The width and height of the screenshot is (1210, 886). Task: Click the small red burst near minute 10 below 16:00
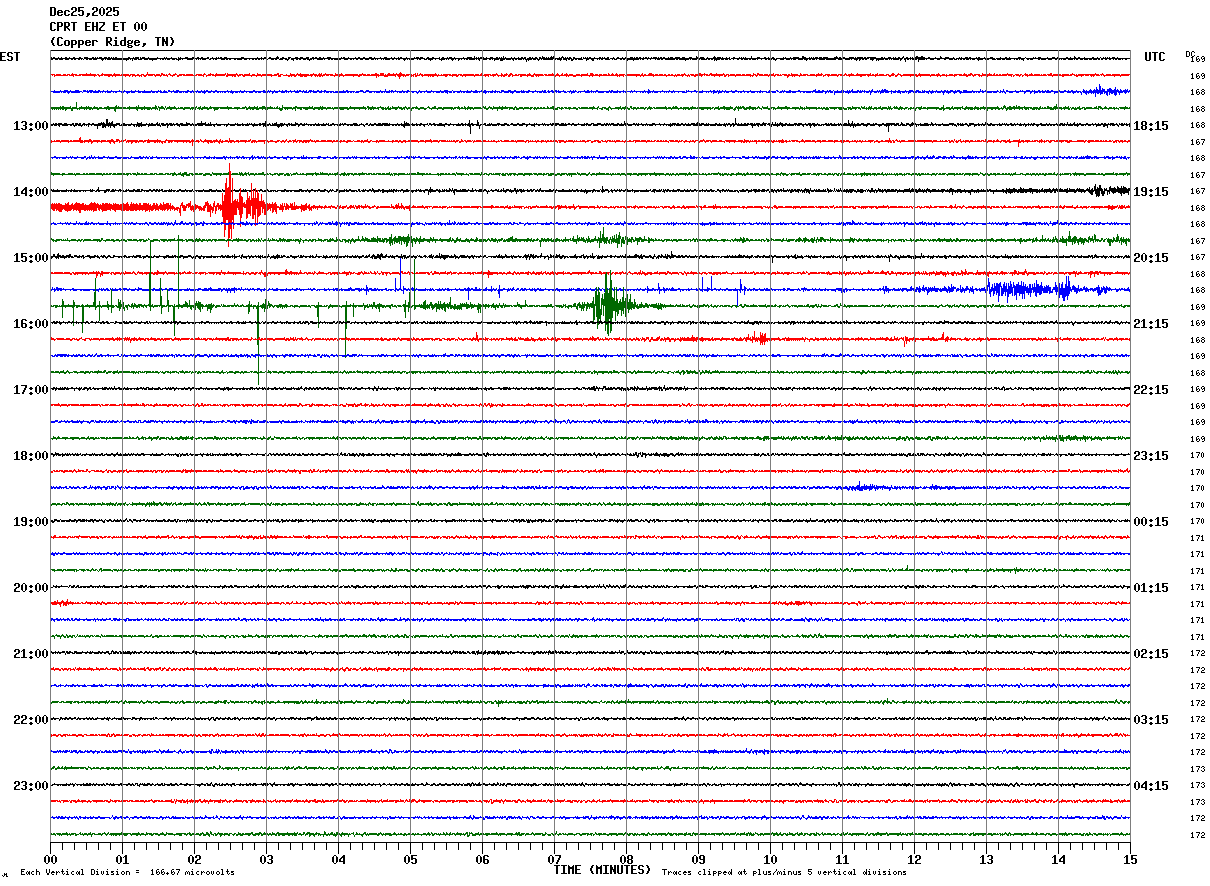(x=758, y=338)
